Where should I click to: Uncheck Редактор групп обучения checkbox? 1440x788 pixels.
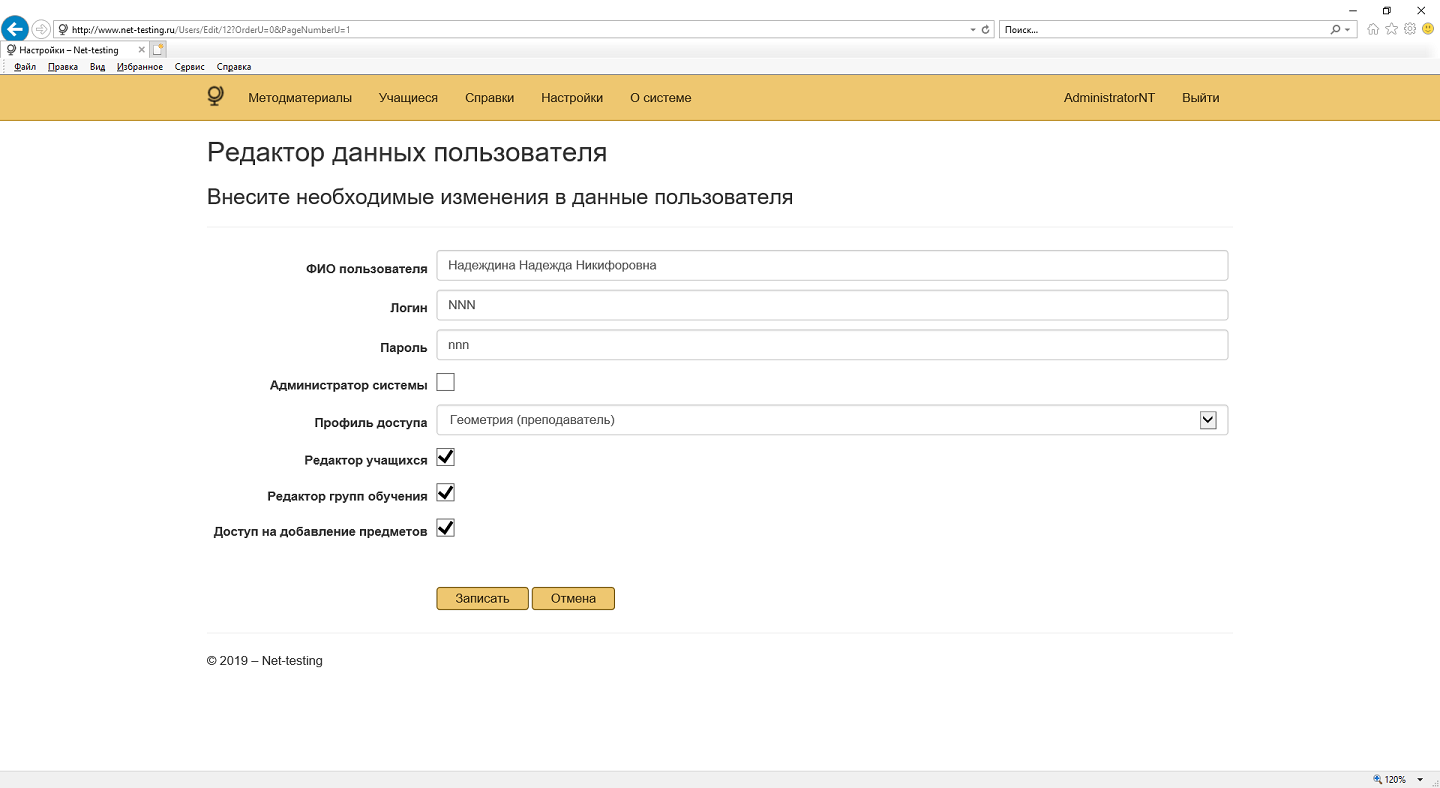point(446,493)
